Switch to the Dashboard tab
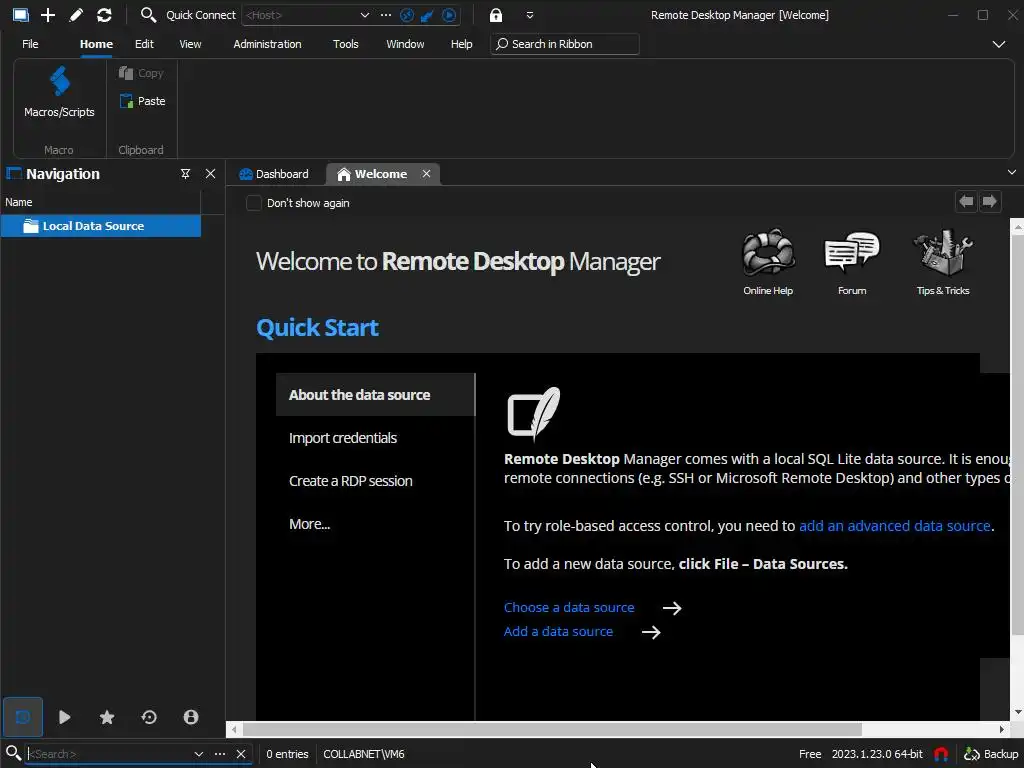The width and height of the screenshot is (1024, 768). coord(274,174)
